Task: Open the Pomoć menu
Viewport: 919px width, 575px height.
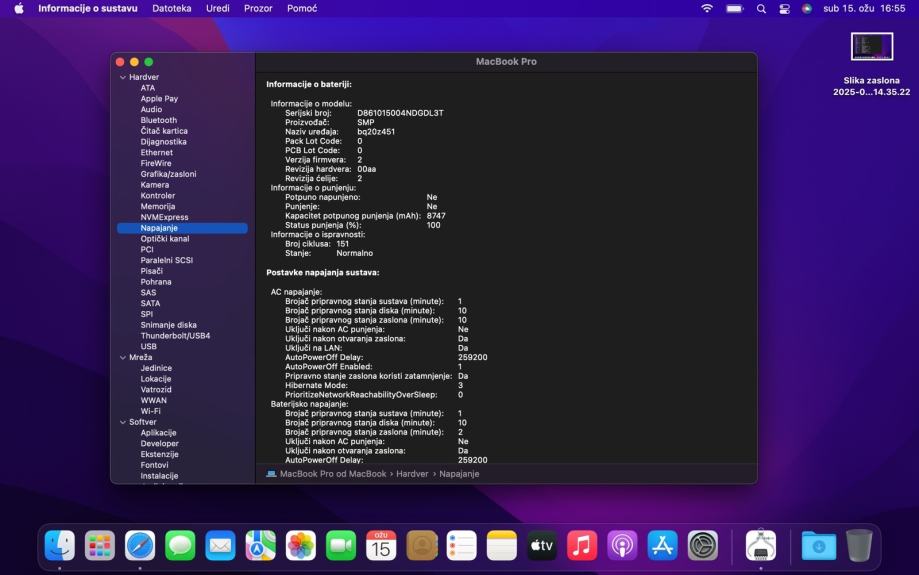Action: [x=302, y=8]
